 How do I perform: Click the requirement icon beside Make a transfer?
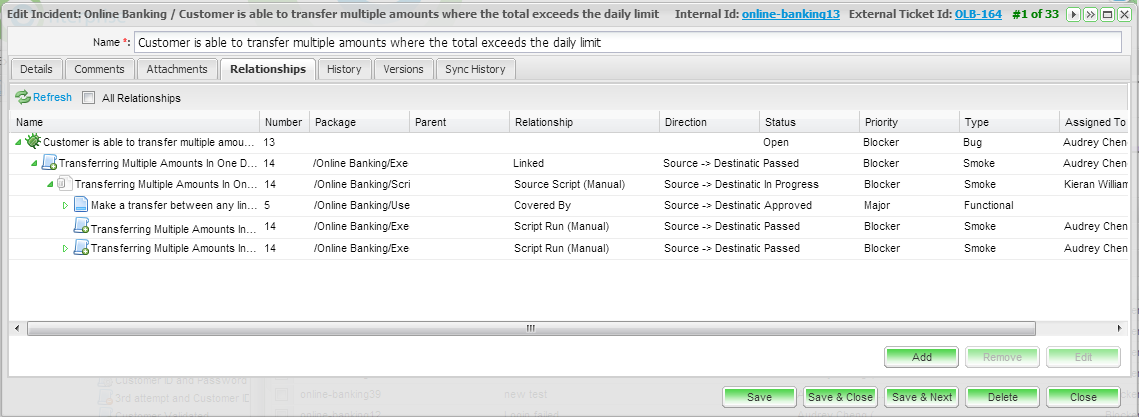click(x=81, y=205)
